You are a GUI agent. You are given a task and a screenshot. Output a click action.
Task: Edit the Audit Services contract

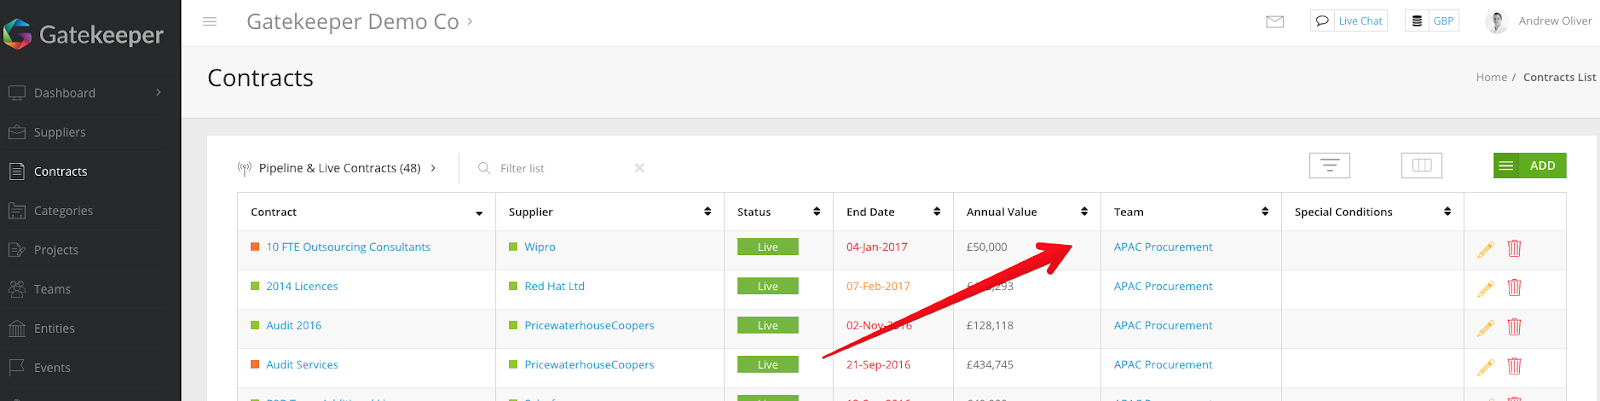[x=1486, y=367]
